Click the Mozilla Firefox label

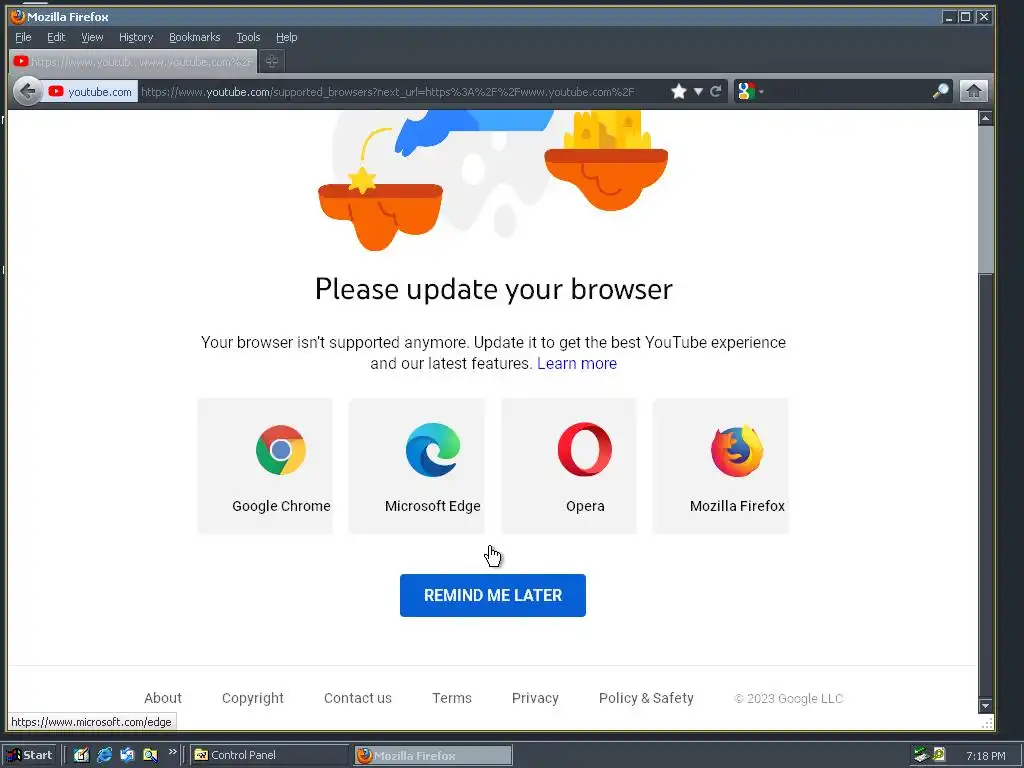click(737, 506)
